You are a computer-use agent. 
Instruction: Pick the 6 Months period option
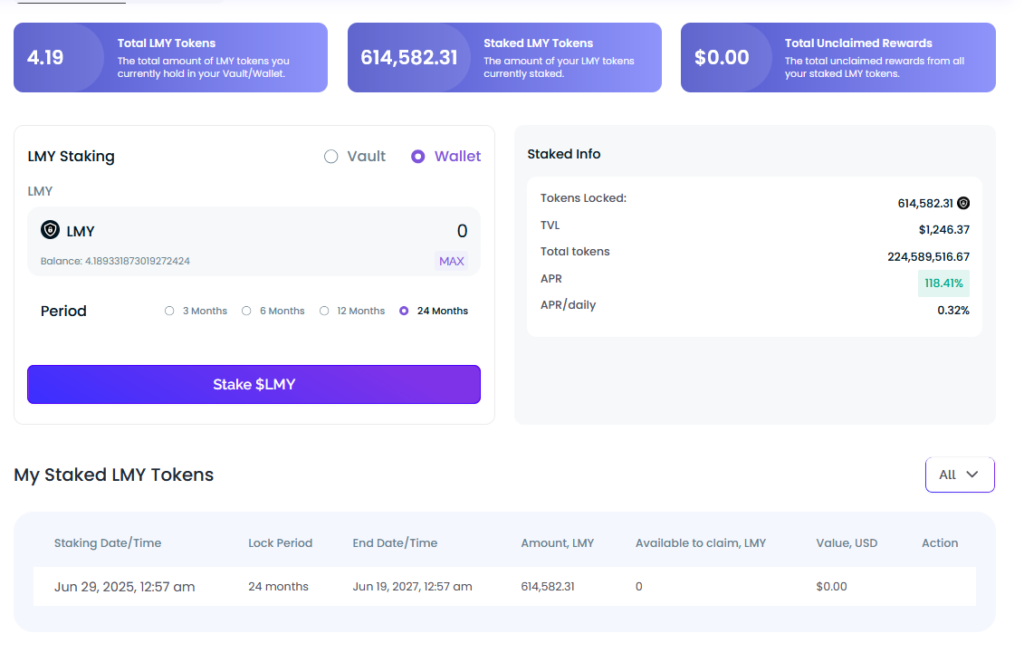click(247, 311)
